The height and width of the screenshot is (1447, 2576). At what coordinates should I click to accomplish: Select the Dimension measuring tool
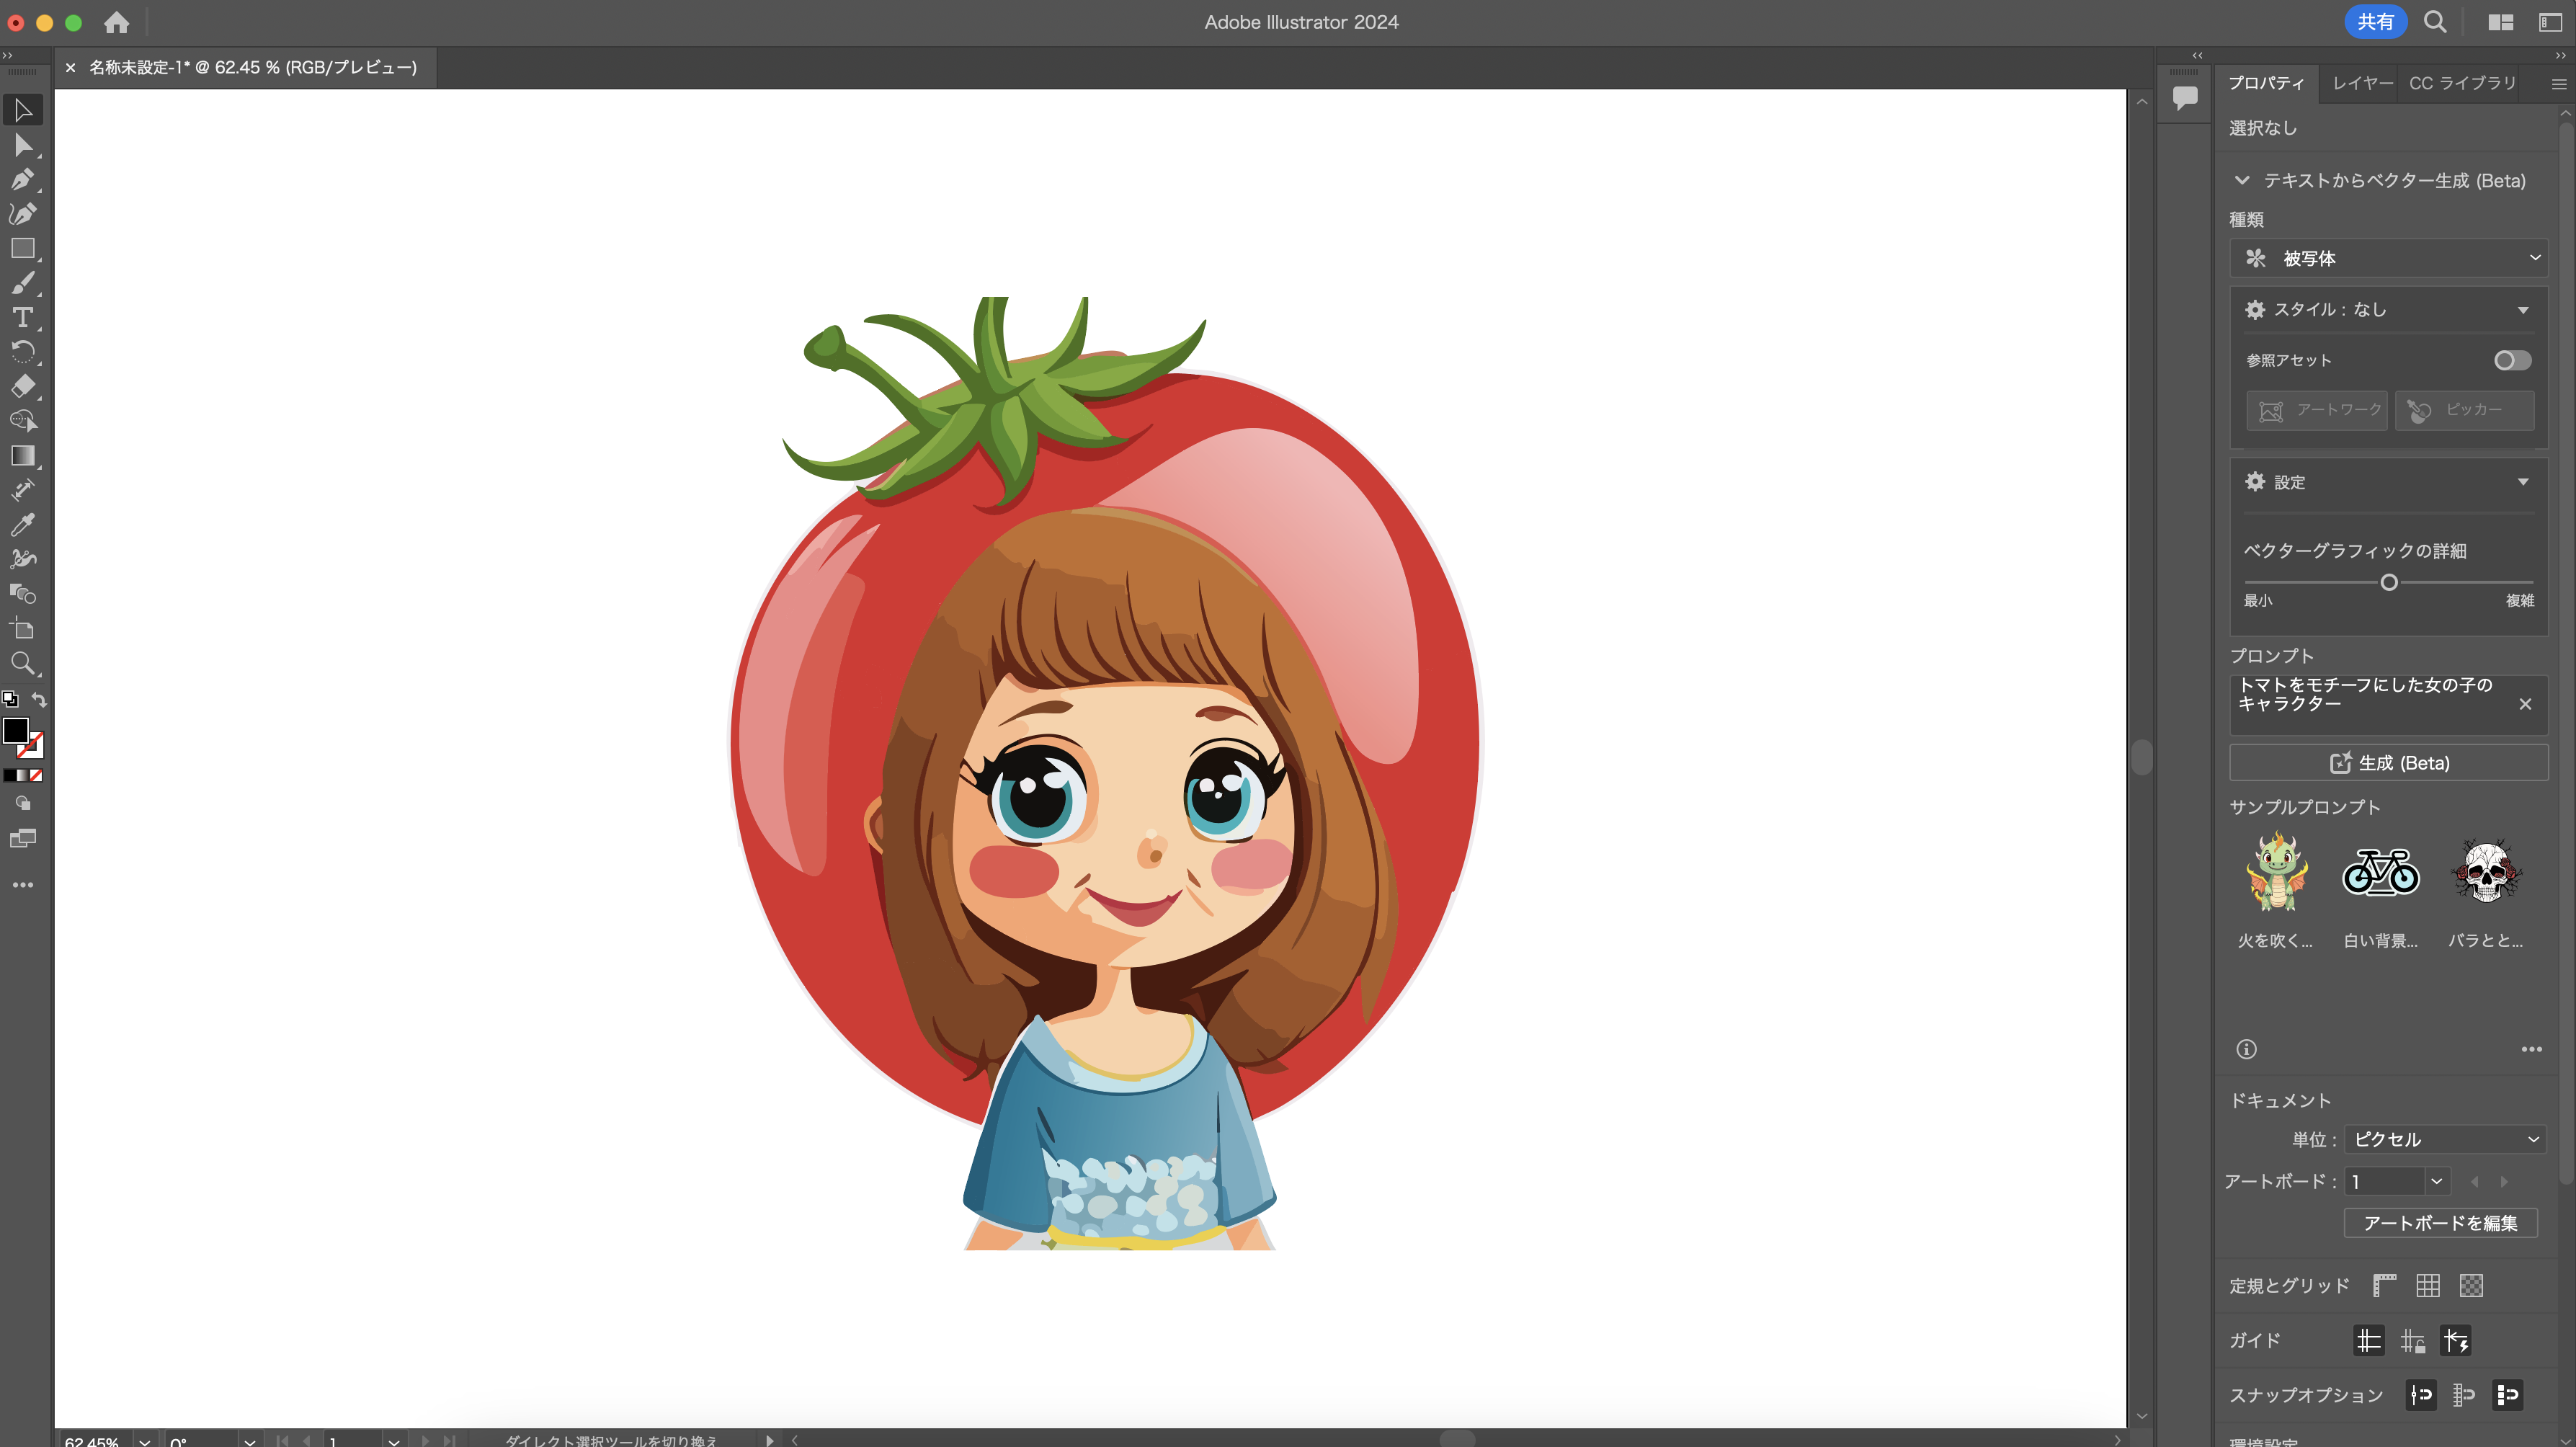pyautogui.click(x=23, y=490)
